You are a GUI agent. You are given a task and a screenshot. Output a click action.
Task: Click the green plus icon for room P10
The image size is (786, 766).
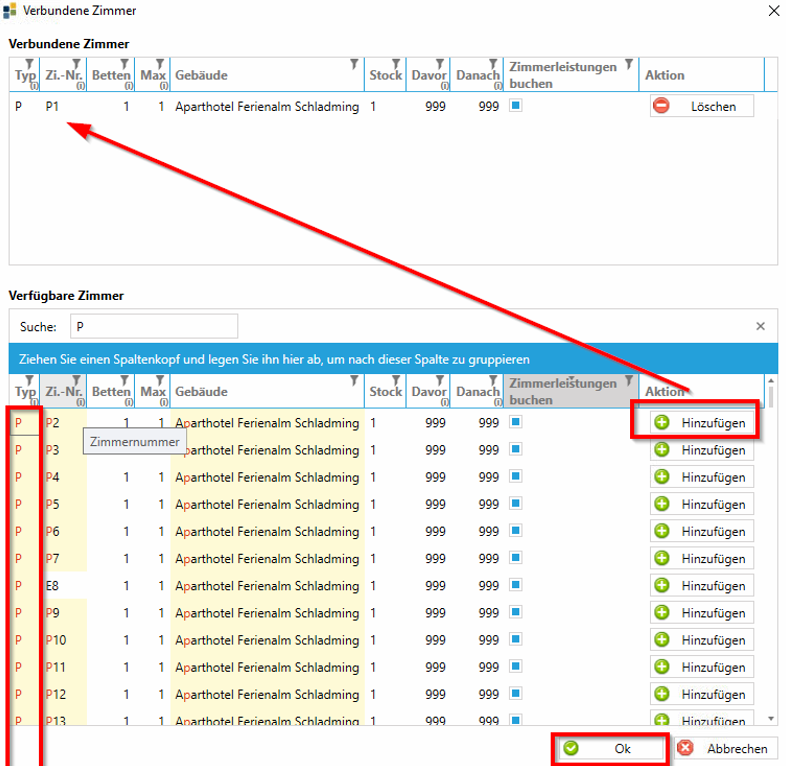(x=662, y=640)
